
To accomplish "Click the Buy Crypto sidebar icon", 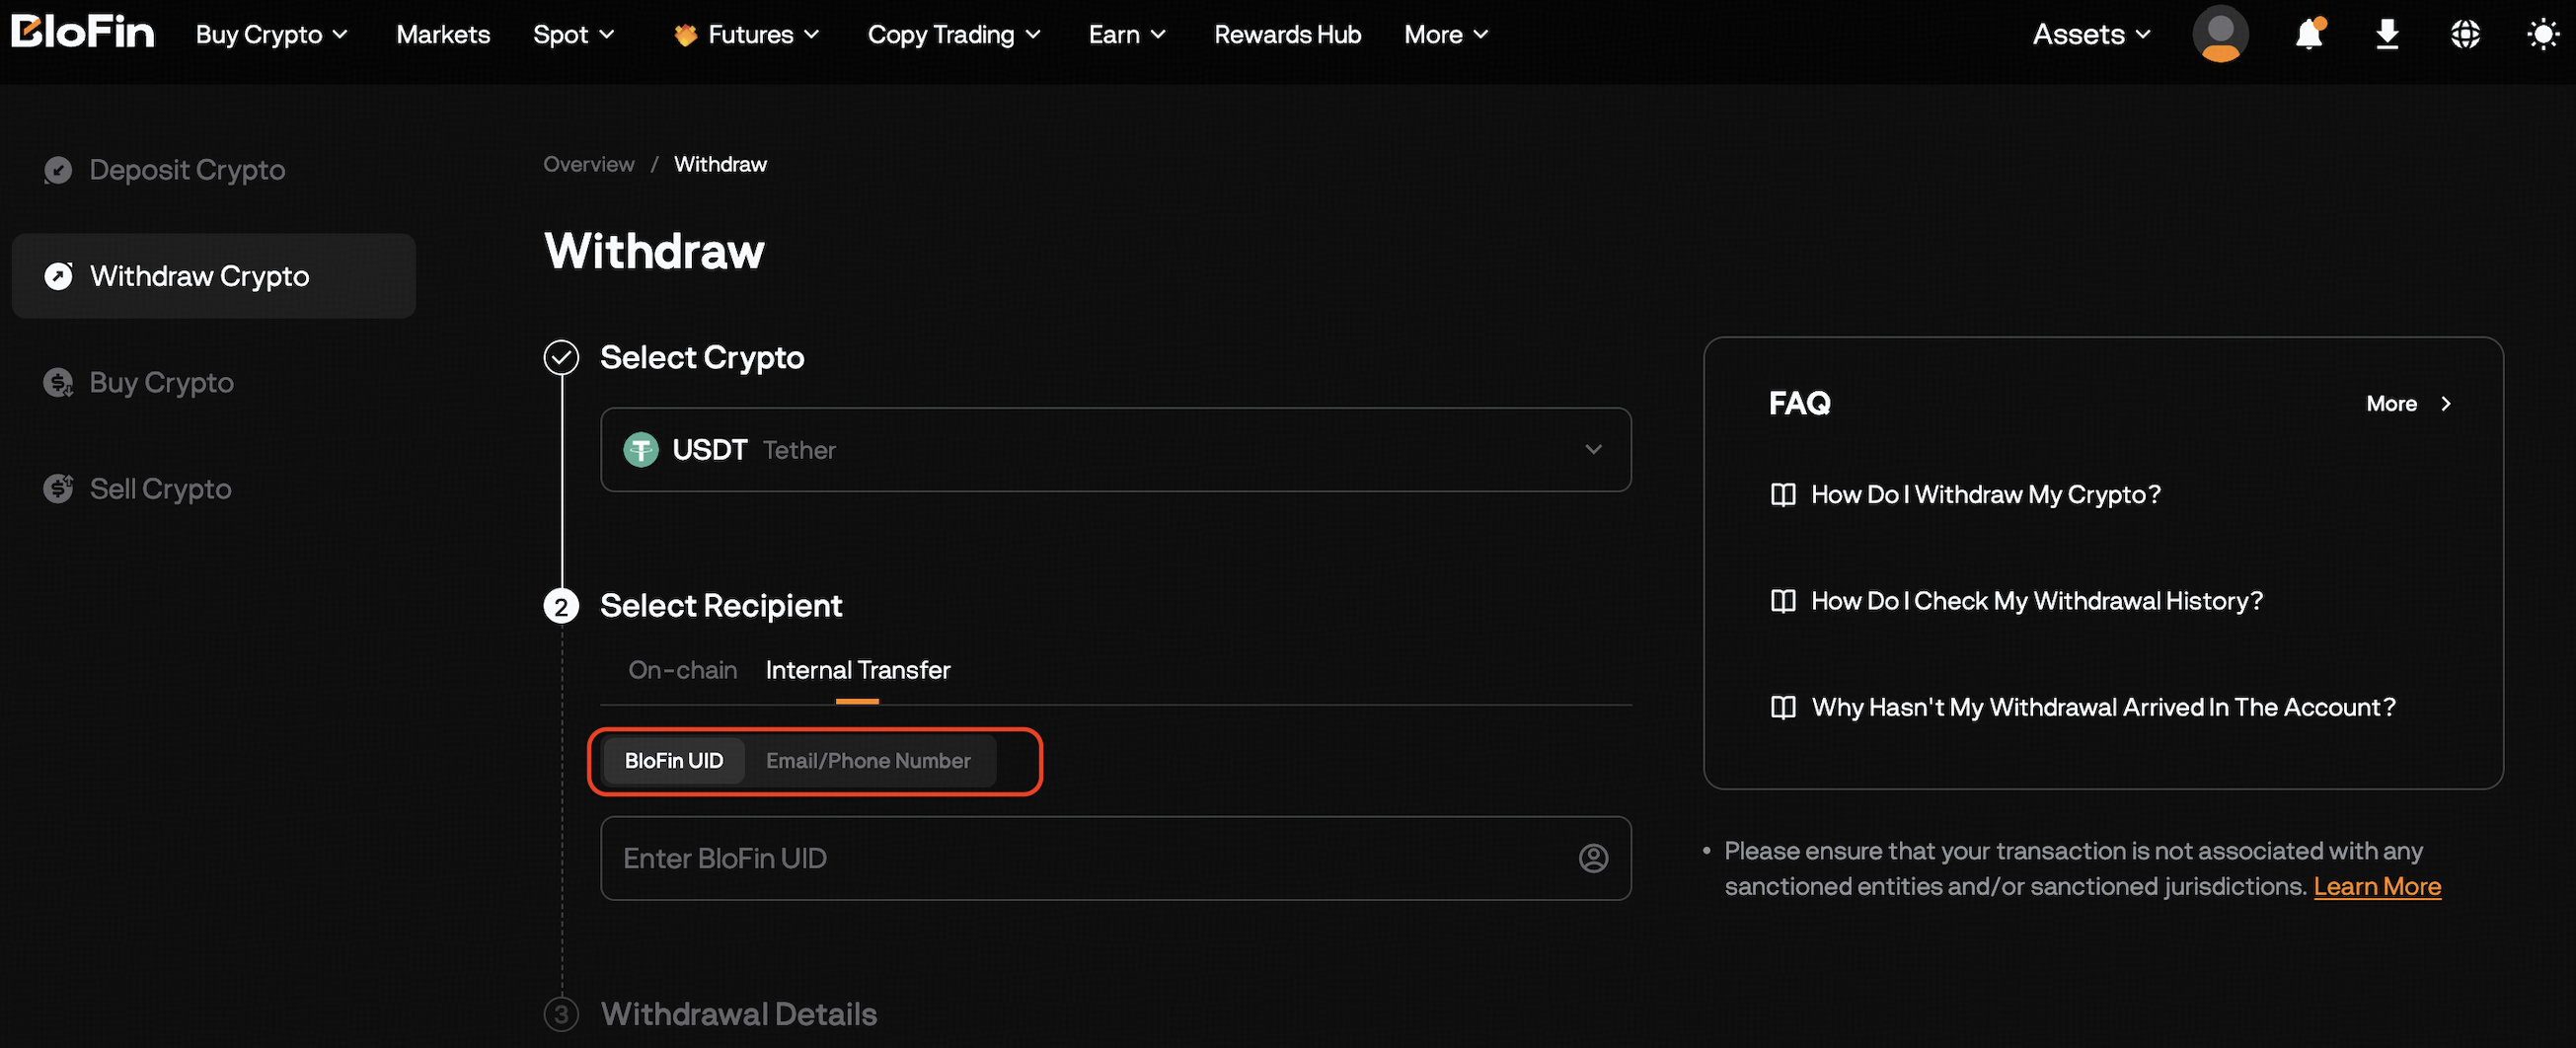I will tap(58, 383).
